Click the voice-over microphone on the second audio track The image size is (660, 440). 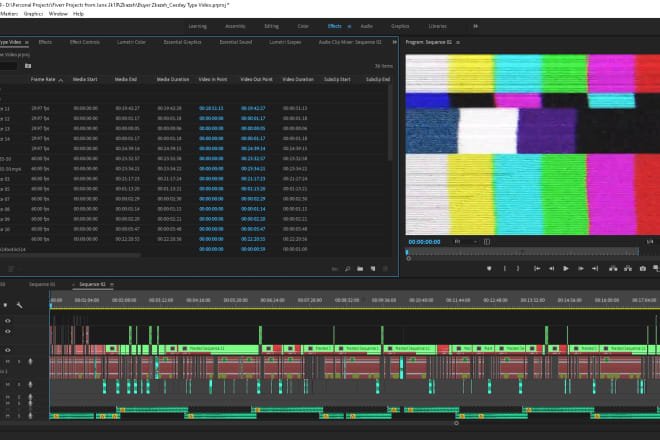[30, 384]
